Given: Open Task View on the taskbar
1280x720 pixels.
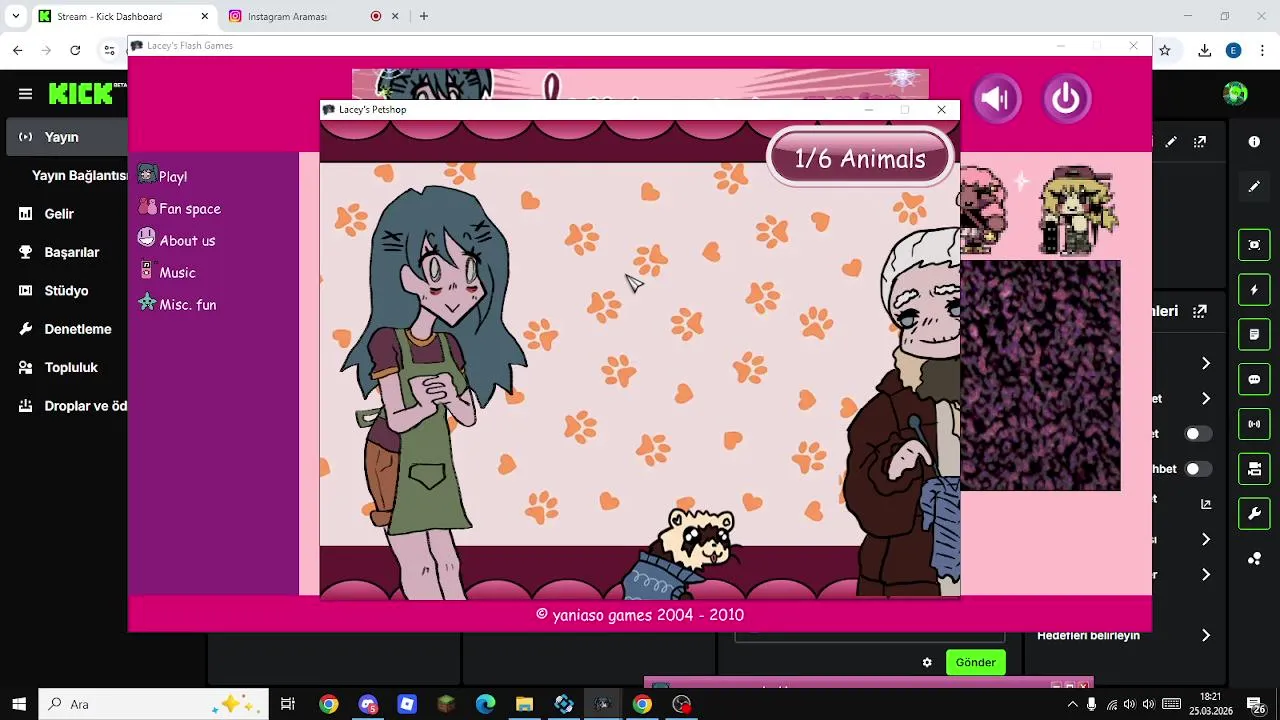Looking at the screenshot, I should [x=288, y=704].
